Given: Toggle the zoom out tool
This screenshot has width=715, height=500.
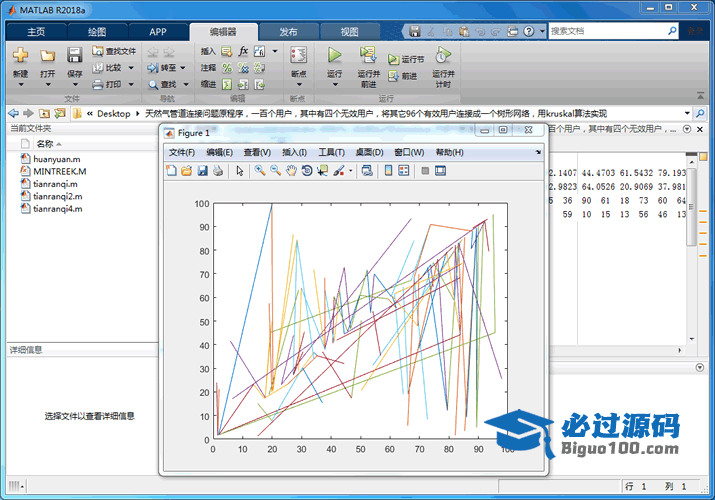Looking at the screenshot, I should pyautogui.click(x=275, y=171).
